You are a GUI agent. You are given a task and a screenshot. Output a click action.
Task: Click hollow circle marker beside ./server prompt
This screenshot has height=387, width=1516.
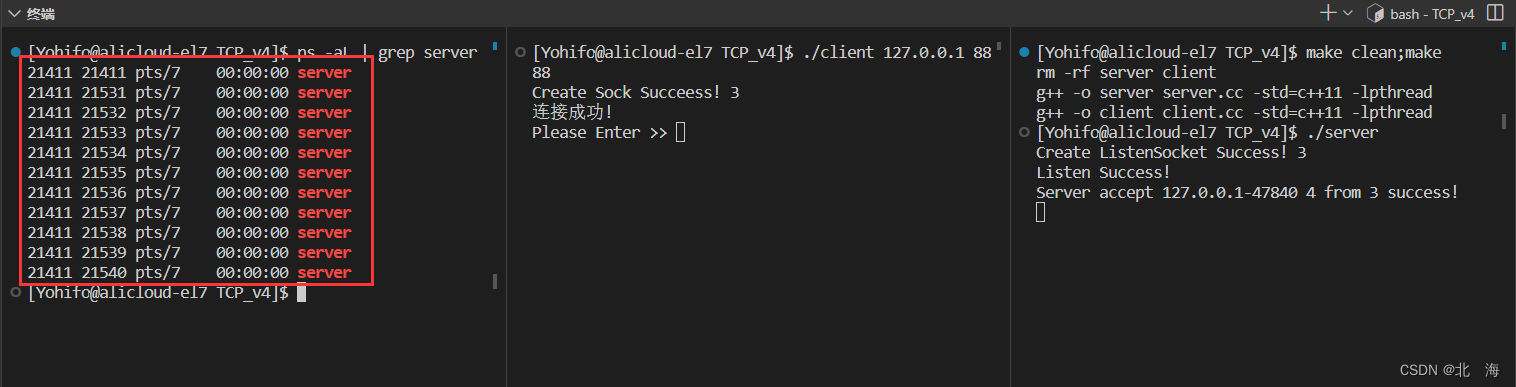[1023, 132]
